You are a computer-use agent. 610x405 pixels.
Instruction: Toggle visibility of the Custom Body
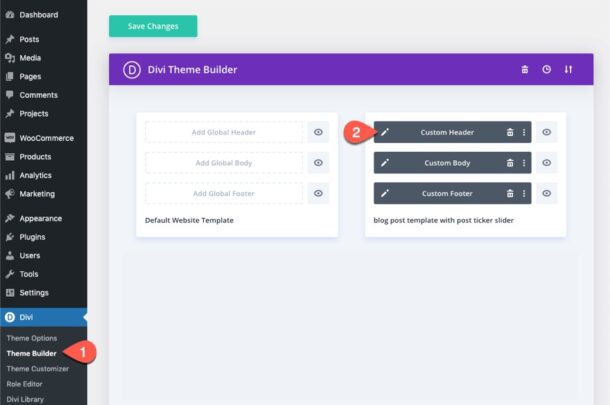tap(547, 163)
